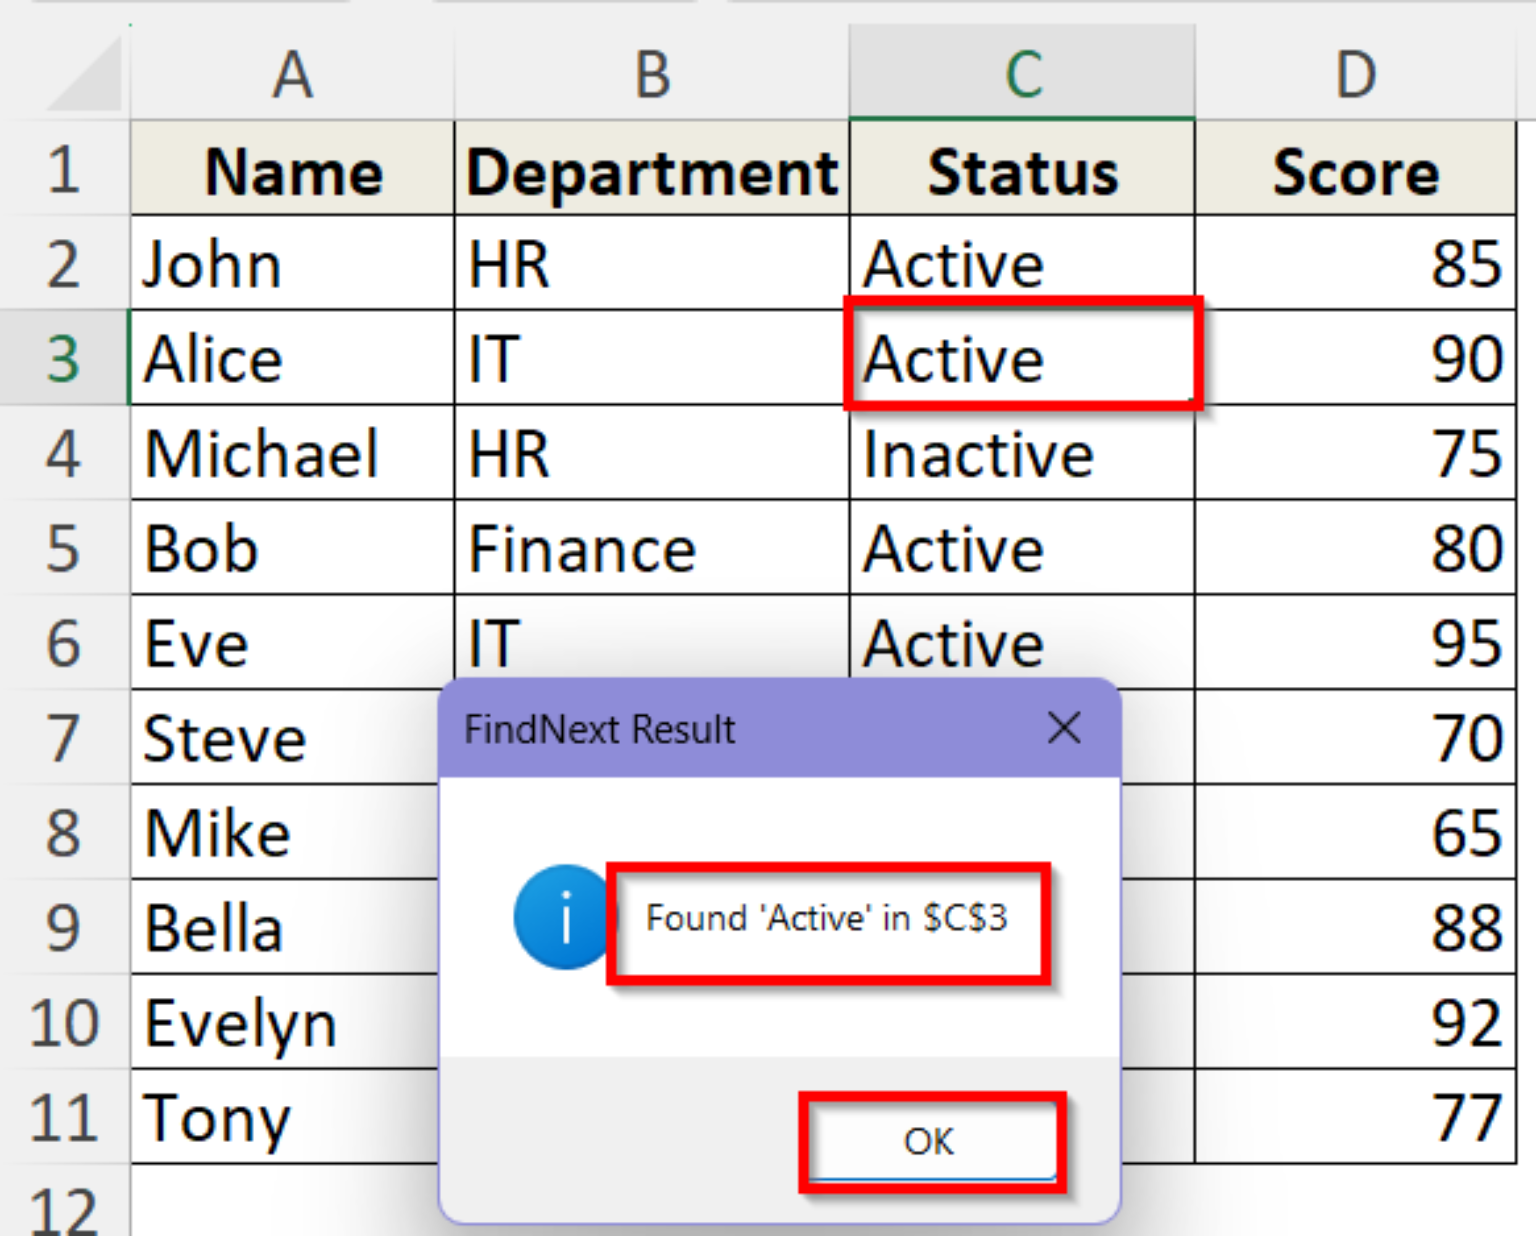This screenshot has height=1236, width=1536.
Task: Select the cell containing Evelyn
Action: 285,1022
